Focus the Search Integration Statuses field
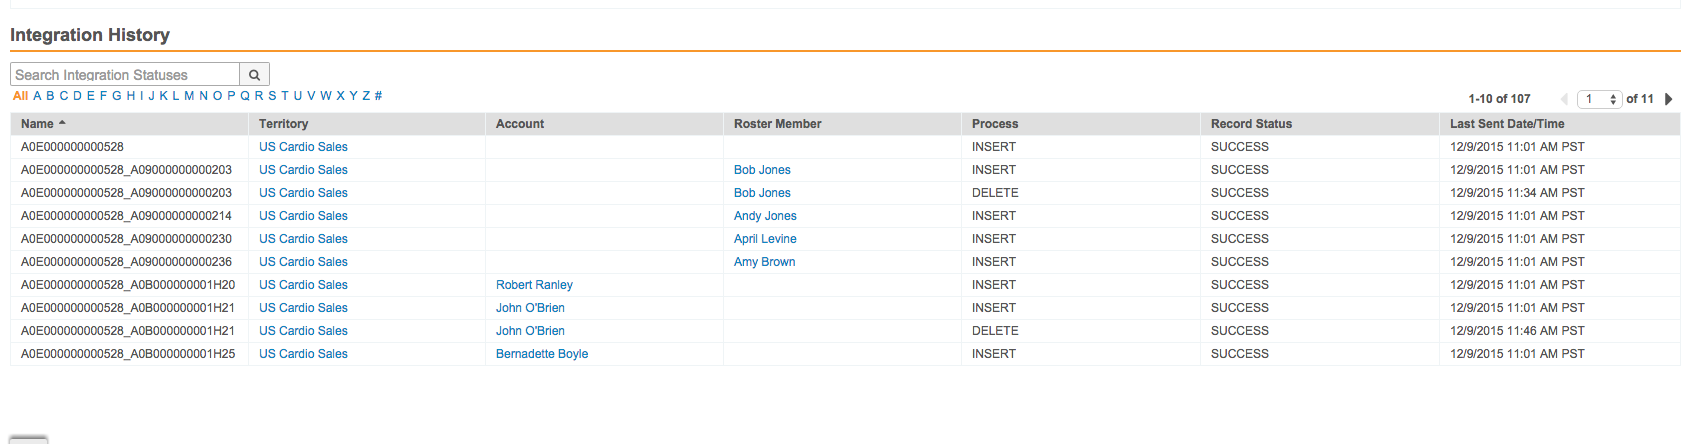Screen dimensions: 1700x444 pos(125,75)
